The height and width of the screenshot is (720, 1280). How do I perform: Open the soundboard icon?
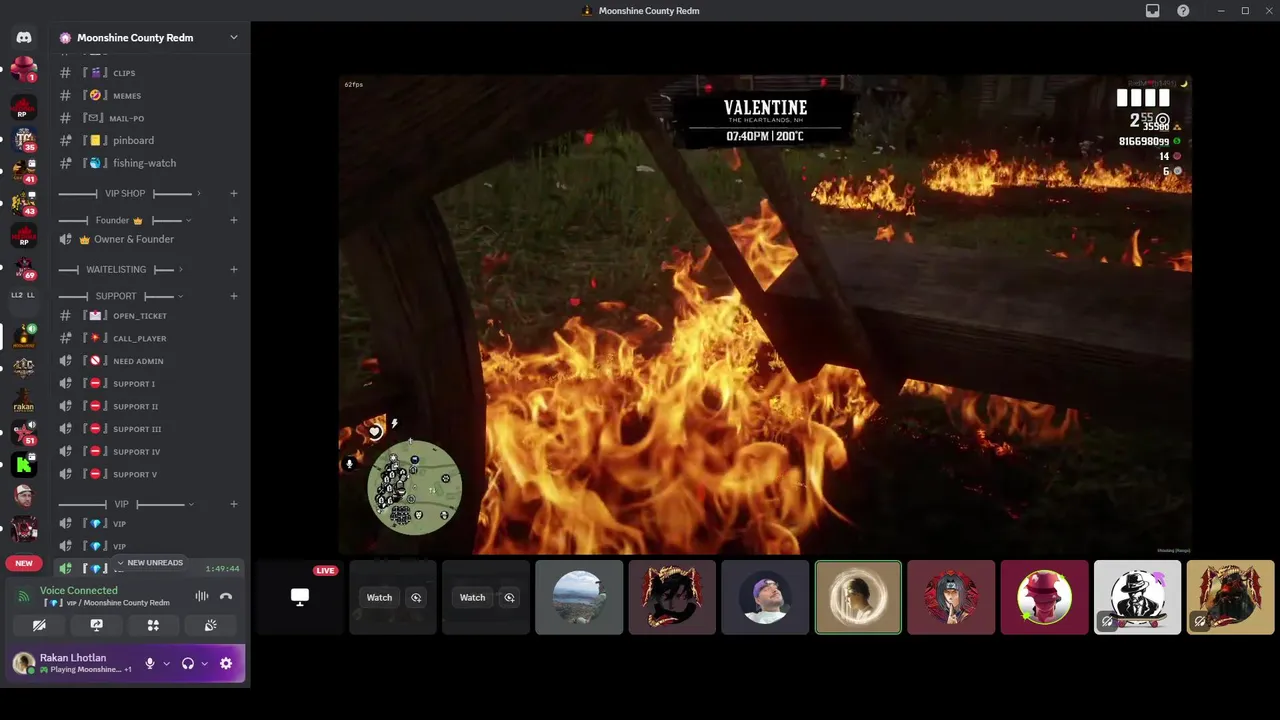[210, 625]
